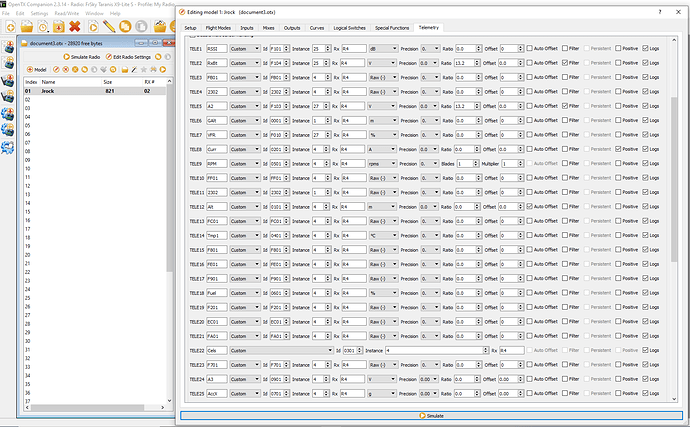Click the page-with-play-arrow icon in main toolbar

click(93, 27)
